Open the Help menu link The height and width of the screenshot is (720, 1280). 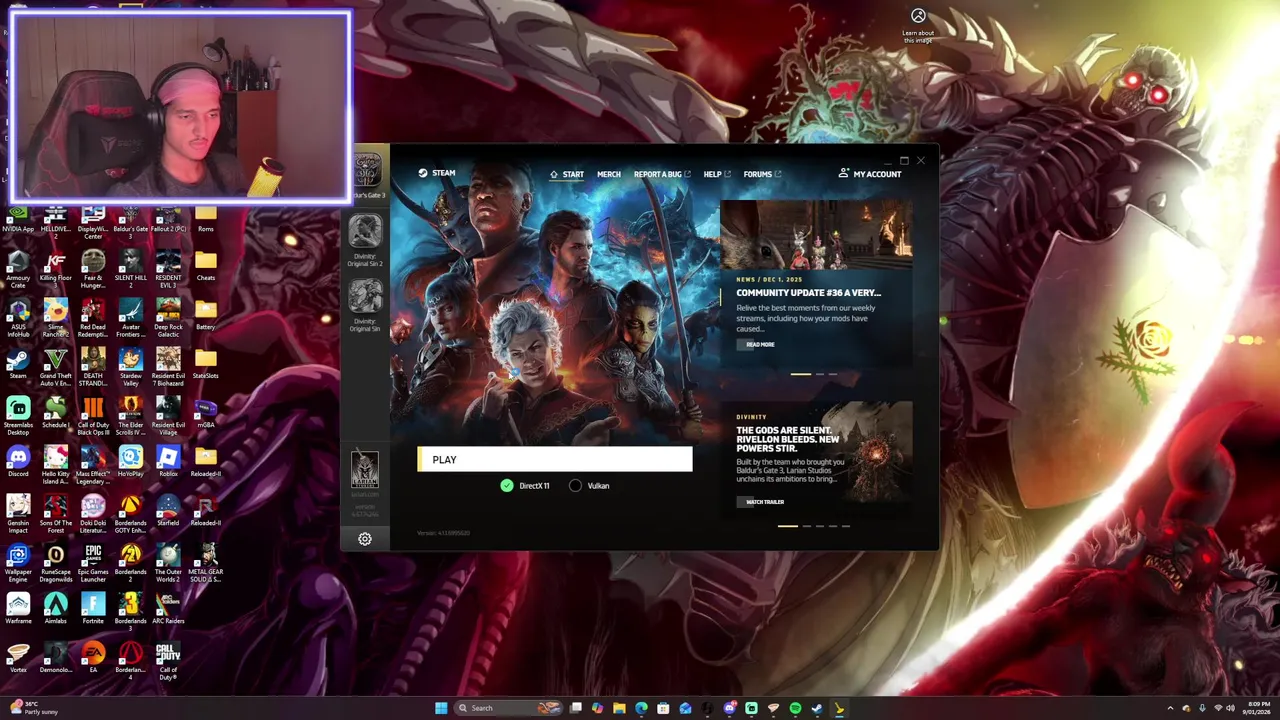(717, 174)
